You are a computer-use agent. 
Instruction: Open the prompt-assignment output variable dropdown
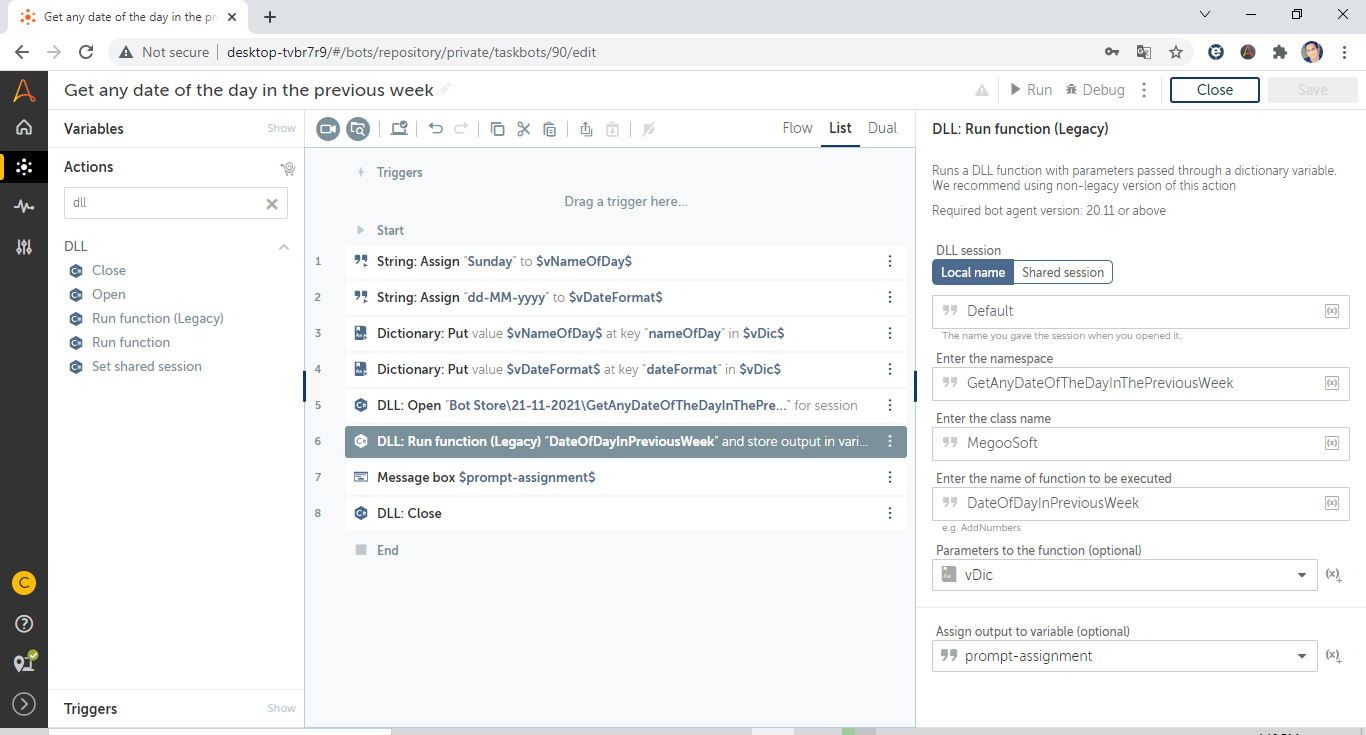coord(1301,656)
